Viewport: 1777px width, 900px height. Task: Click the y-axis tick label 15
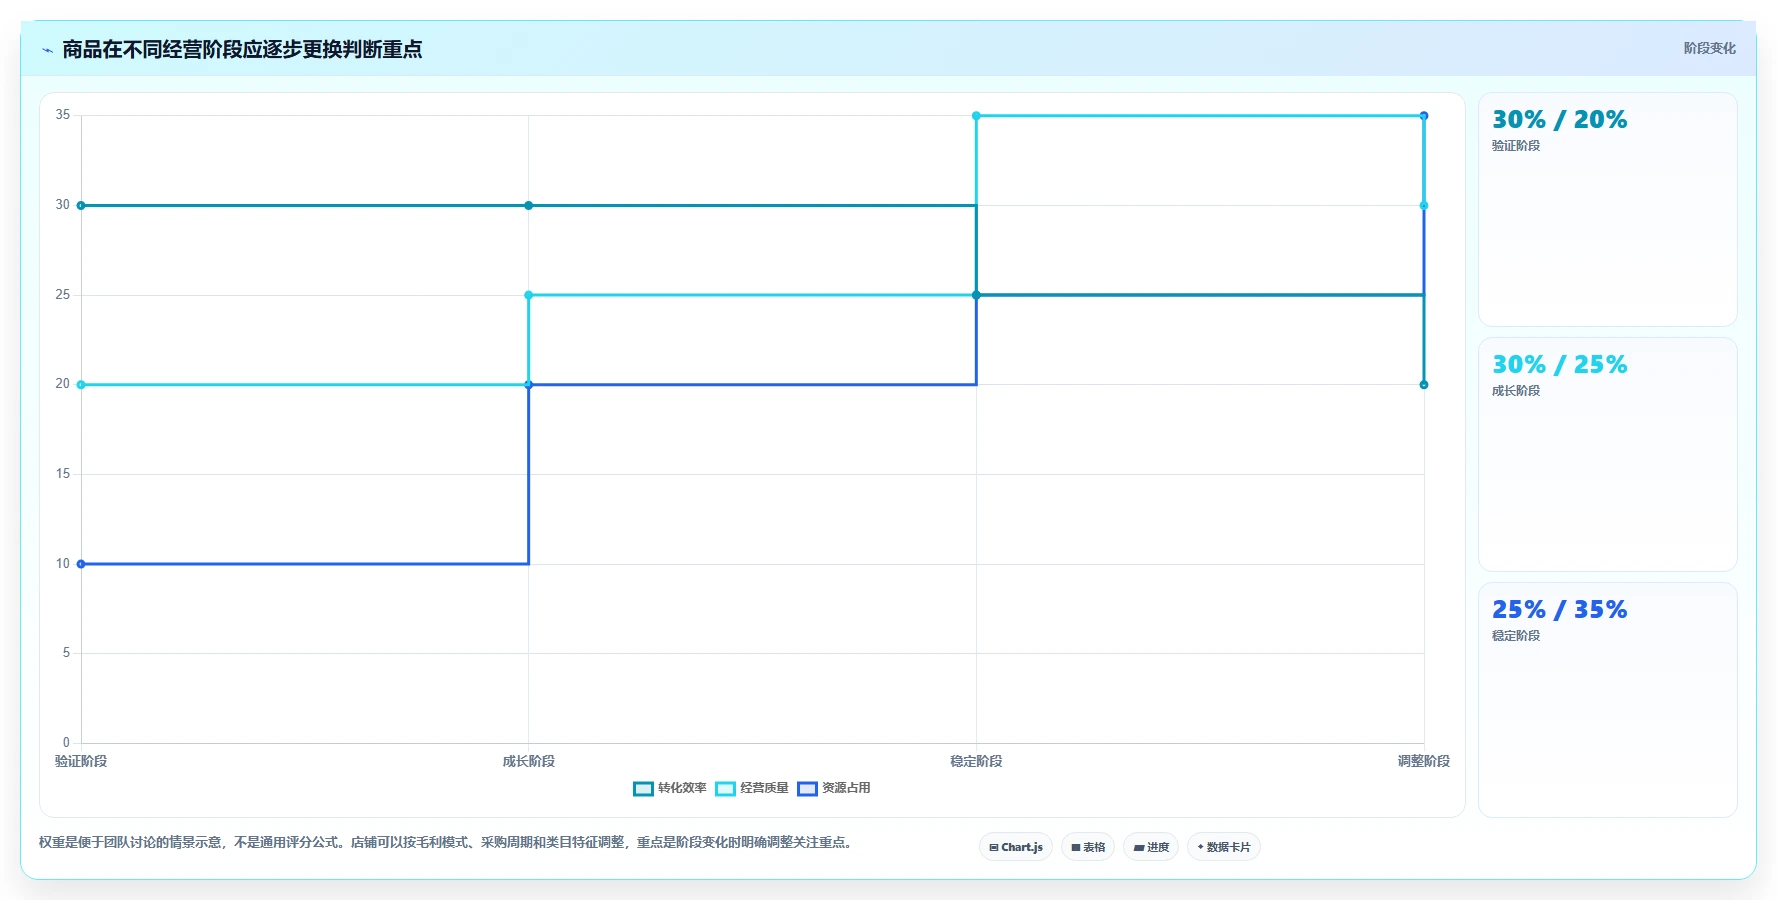pos(63,474)
